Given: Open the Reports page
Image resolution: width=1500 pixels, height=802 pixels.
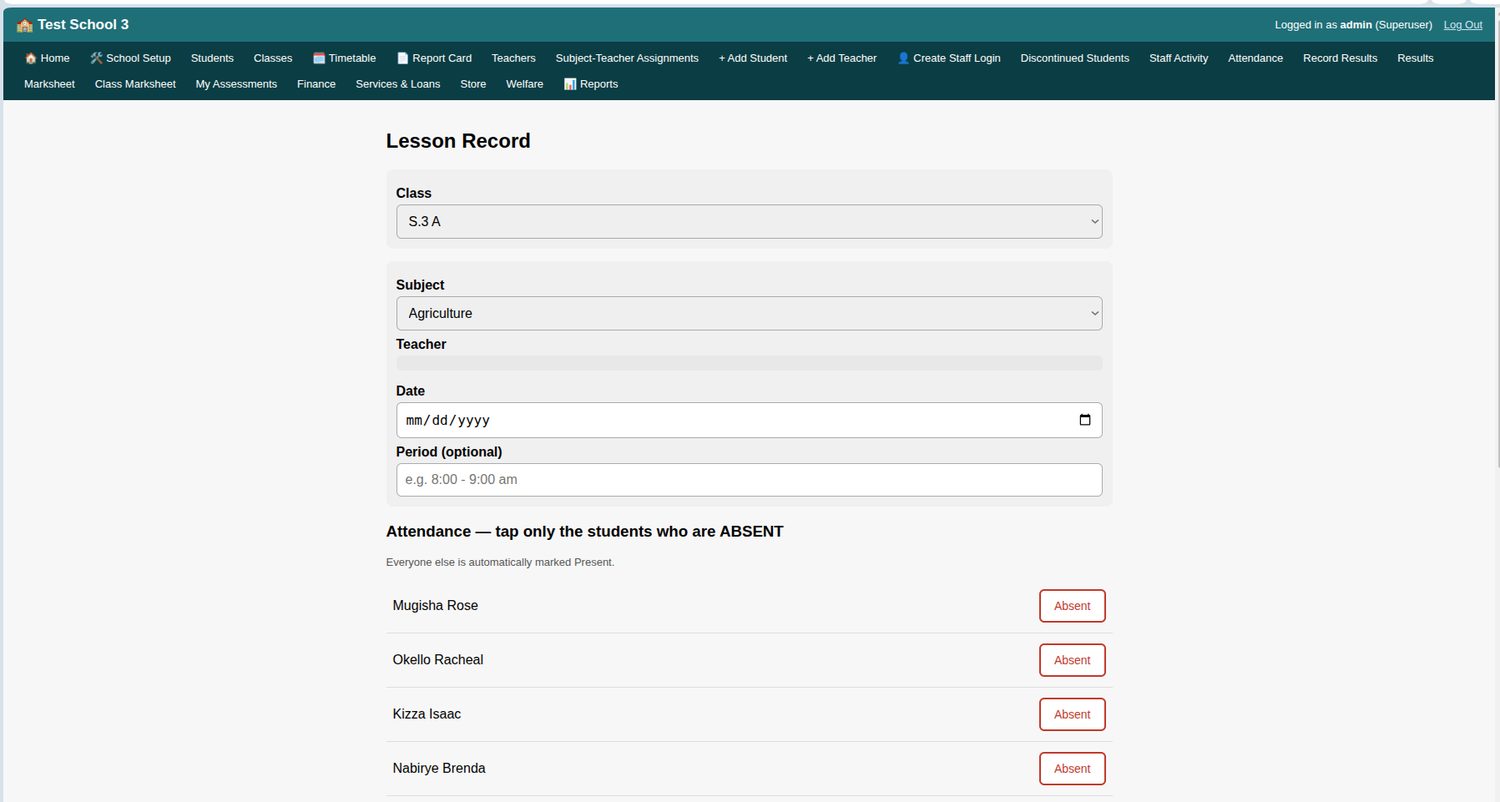Looking at the screenshot, I should [591, 84].
